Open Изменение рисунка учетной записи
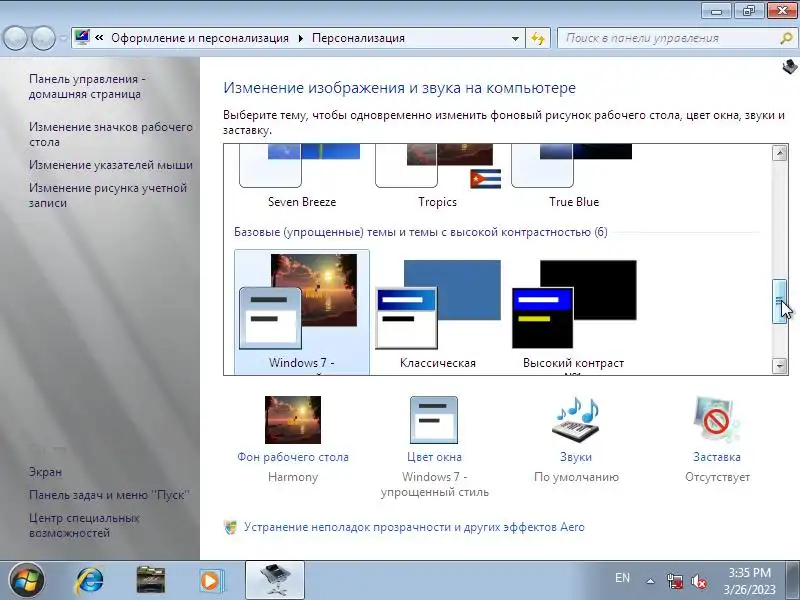 coord(108,195)
